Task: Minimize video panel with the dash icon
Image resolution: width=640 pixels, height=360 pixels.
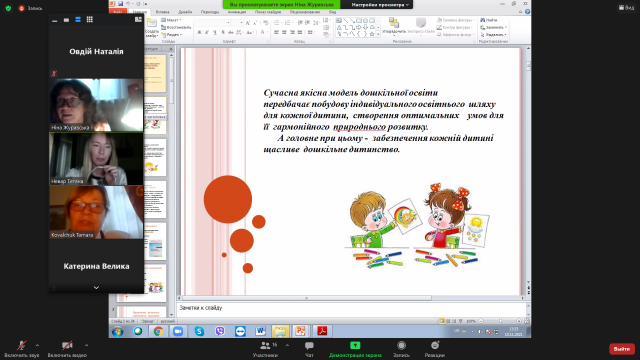Action: click(55, 20)
